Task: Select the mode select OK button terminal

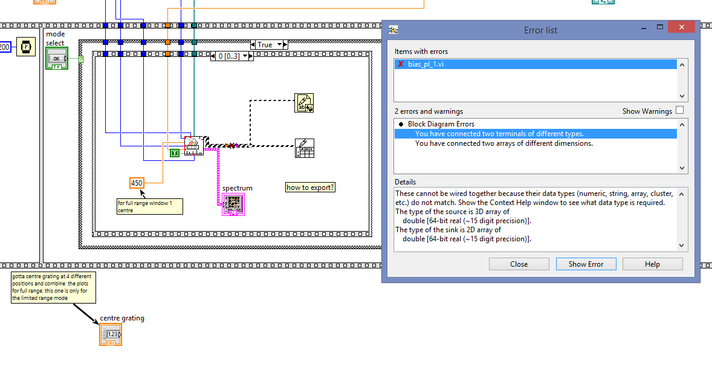Action: pyautogui.click(x=57, y=59)
